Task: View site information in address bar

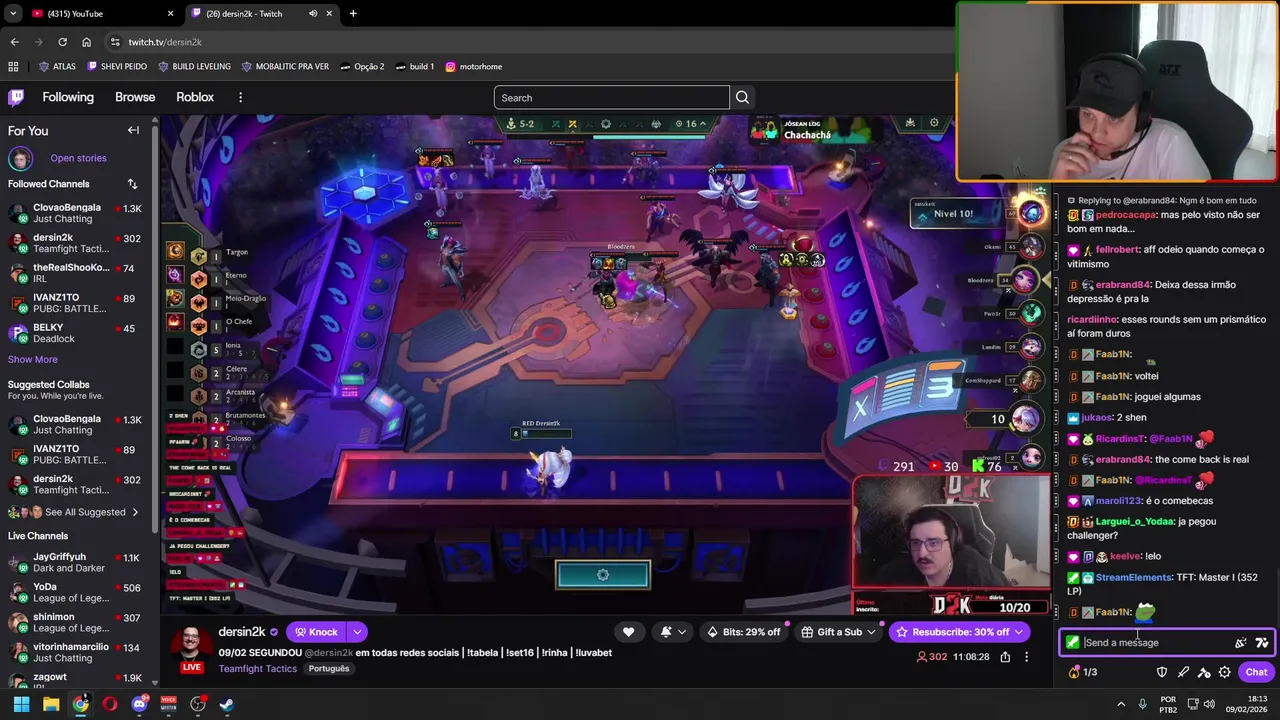Action: 115,42
